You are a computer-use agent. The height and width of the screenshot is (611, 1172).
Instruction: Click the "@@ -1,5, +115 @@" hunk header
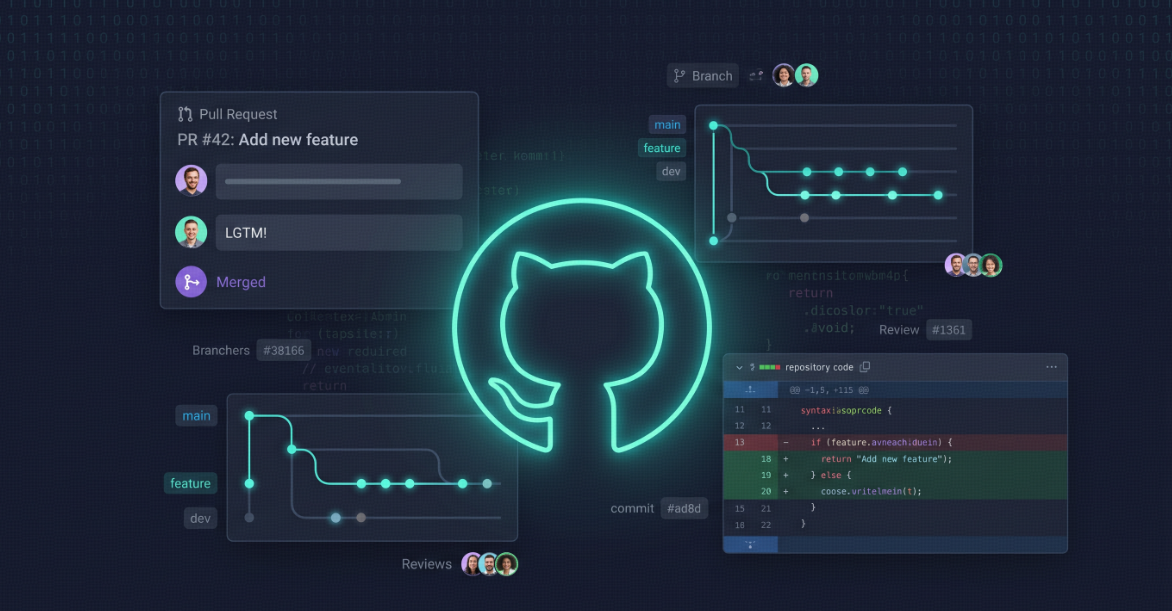(829, 390)
